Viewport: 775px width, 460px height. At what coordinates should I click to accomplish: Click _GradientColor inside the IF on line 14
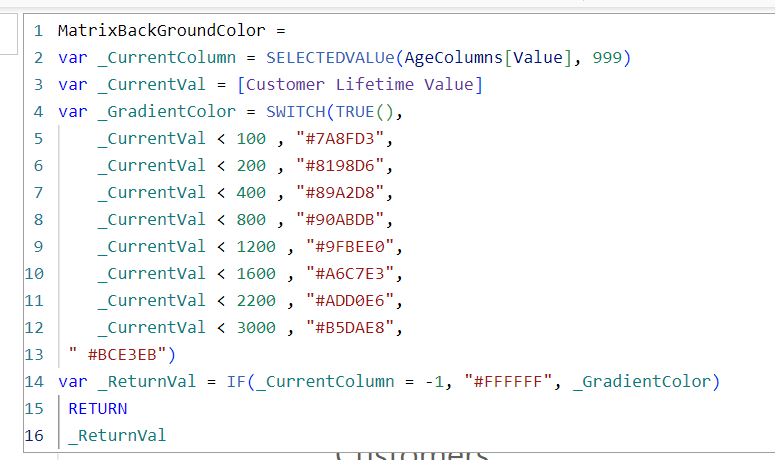642,381
